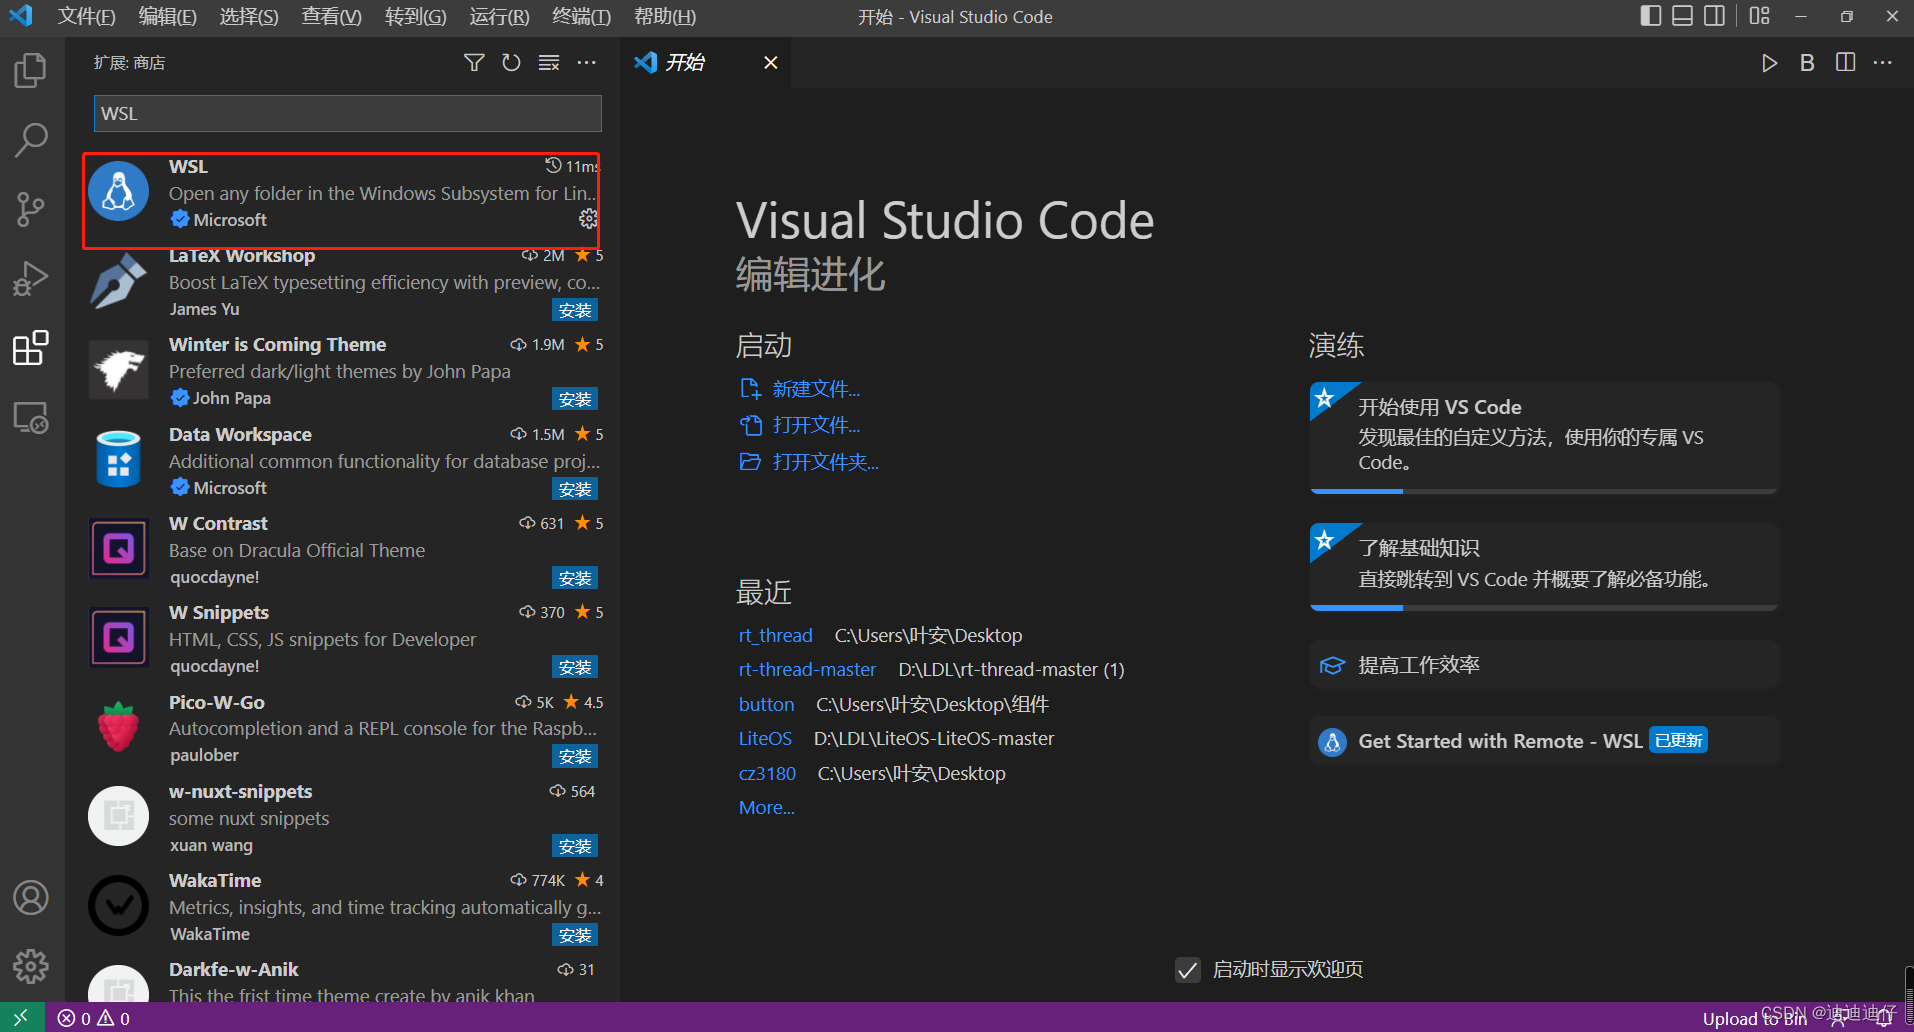Screen dimensions: 1914x1032
Task: Toggle the show welcome page on startup checkbox
Action: [x=1188, y=970]
